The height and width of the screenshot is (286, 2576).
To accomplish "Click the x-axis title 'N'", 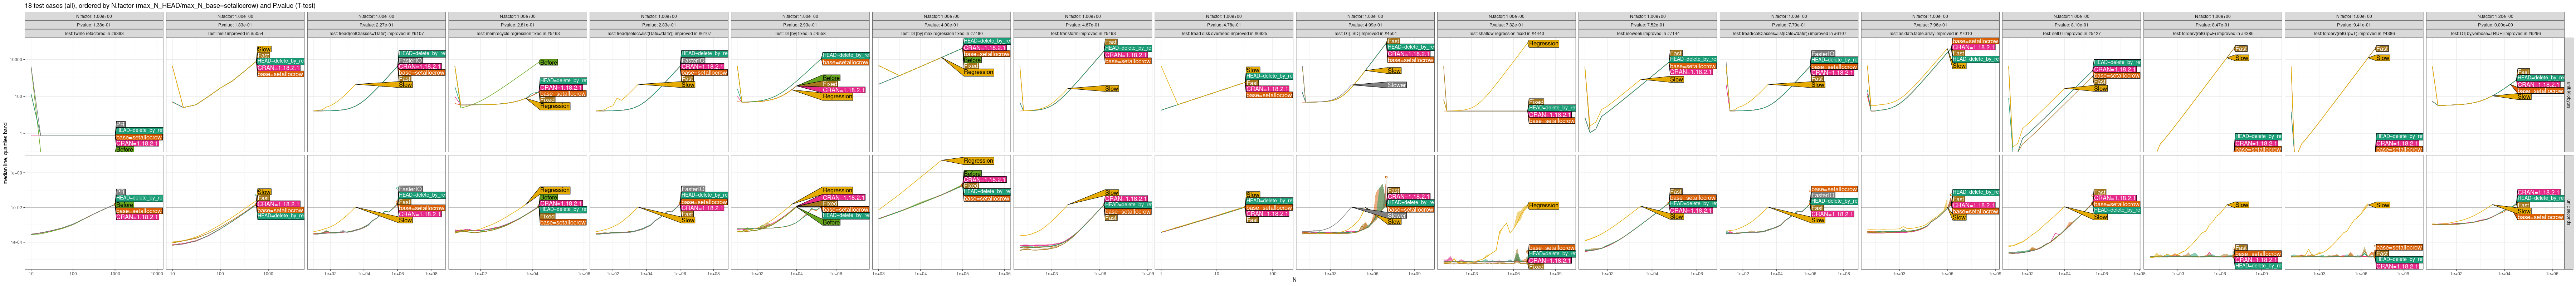I will (x=1294, y=280).
